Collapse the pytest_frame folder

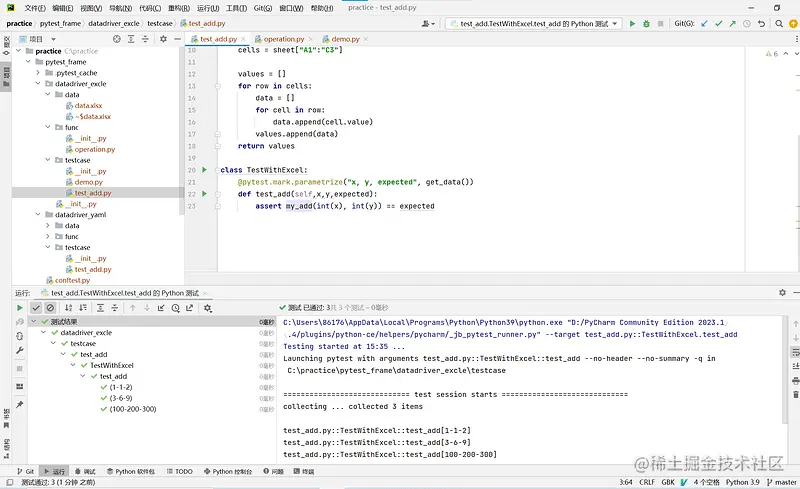(28, 62)
